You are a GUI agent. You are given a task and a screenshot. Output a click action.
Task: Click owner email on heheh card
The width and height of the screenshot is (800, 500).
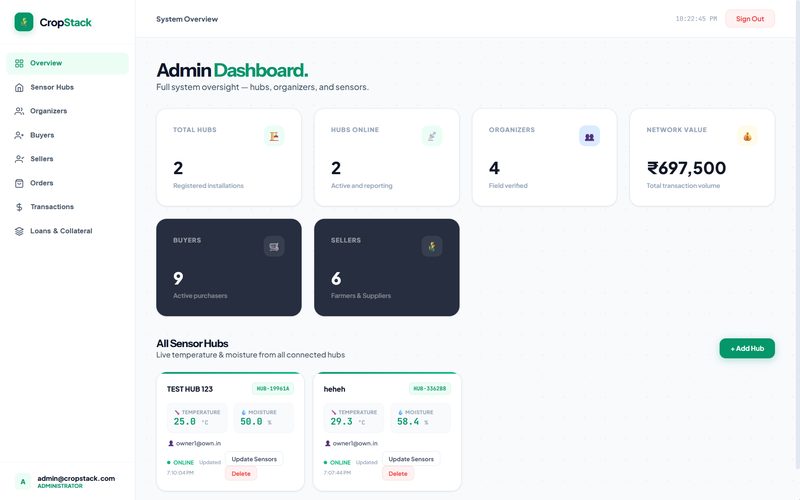click(x=355, y=443)
